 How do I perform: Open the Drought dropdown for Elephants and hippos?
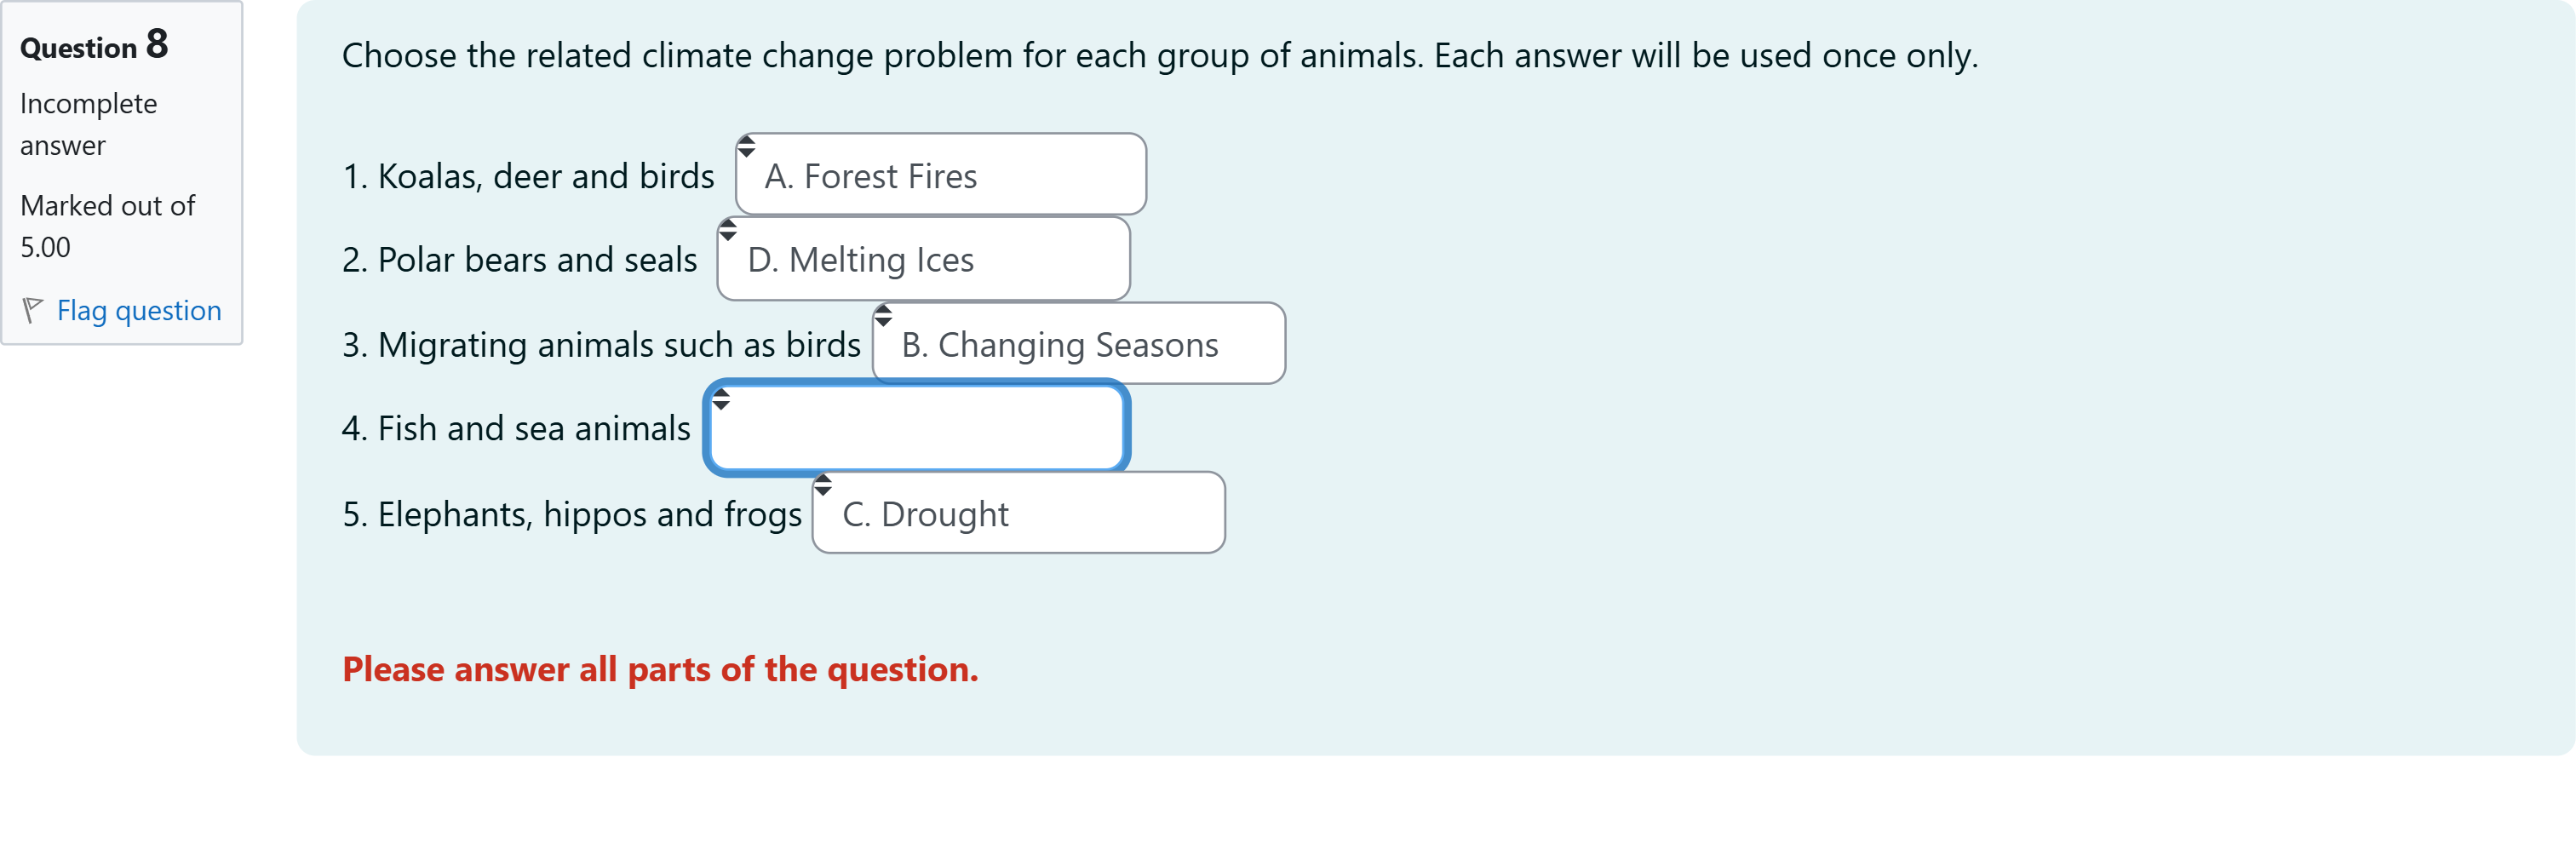click(x=1017, y=513)
